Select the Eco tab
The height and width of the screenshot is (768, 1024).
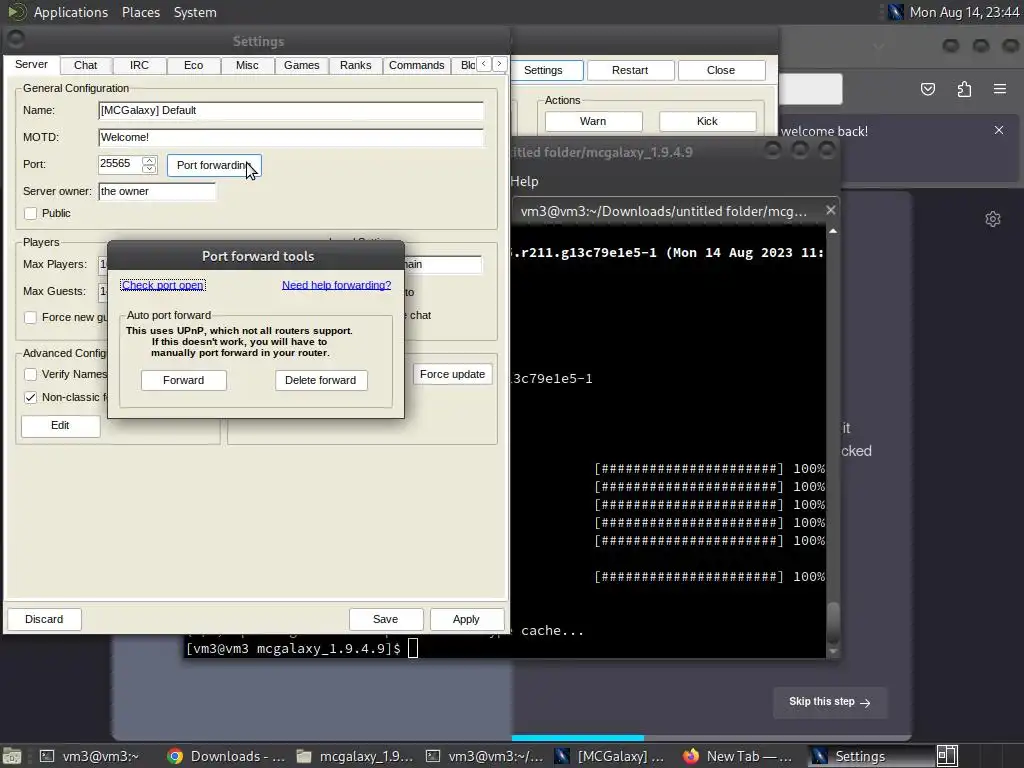[x=193, y=65]
